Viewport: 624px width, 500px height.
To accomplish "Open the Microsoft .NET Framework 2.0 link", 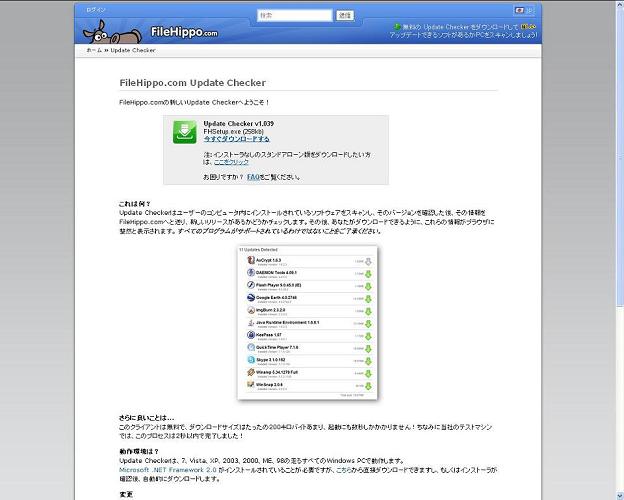I will [168, 470].
